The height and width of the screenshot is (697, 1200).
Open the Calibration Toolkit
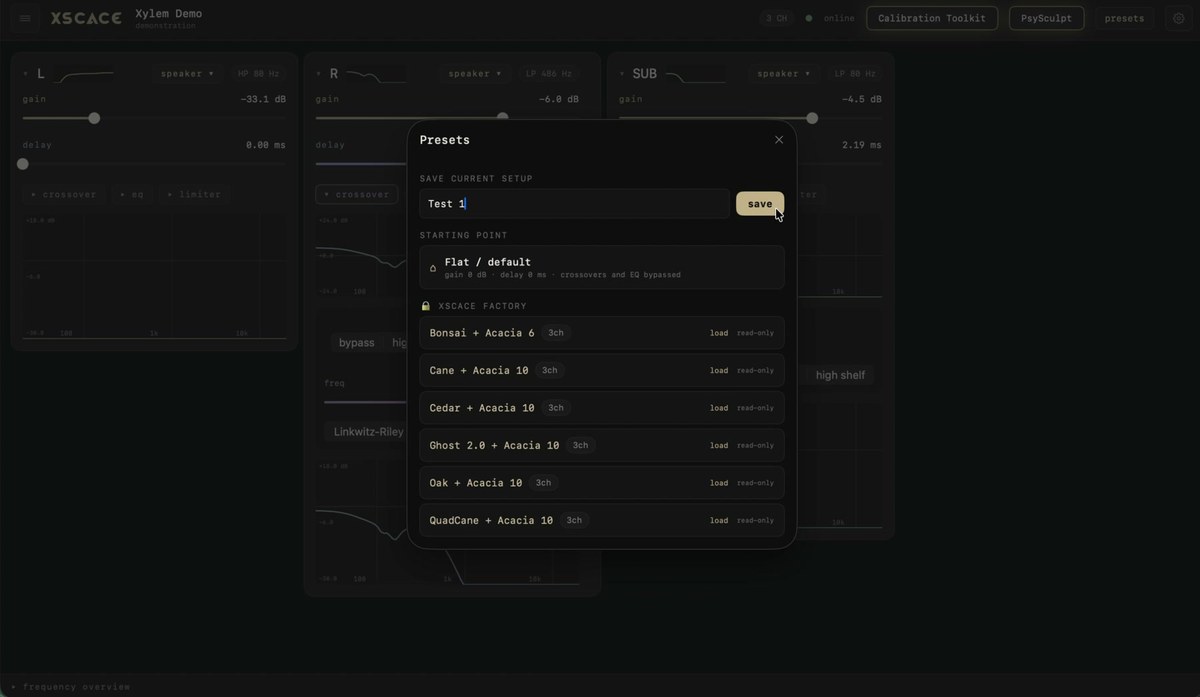tap(931, 18)
